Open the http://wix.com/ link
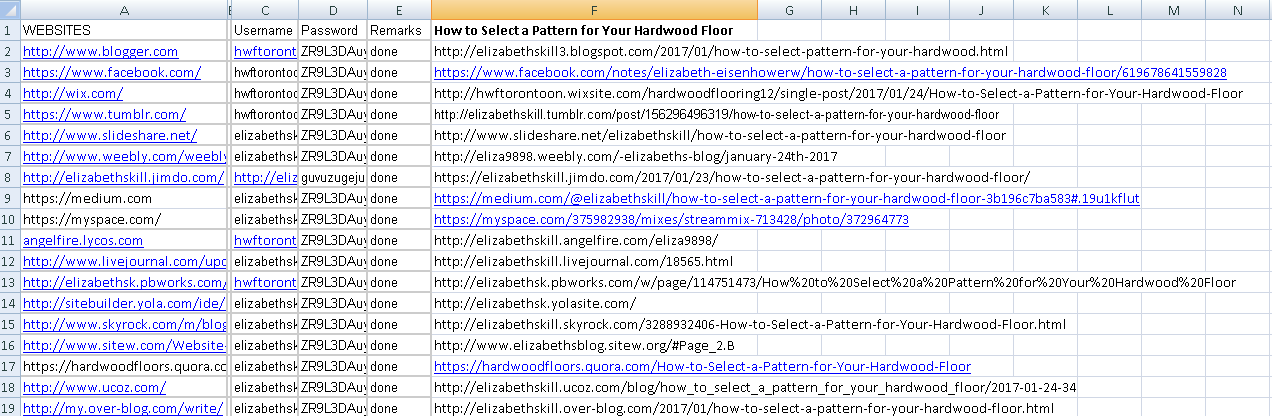 (73, 93)
